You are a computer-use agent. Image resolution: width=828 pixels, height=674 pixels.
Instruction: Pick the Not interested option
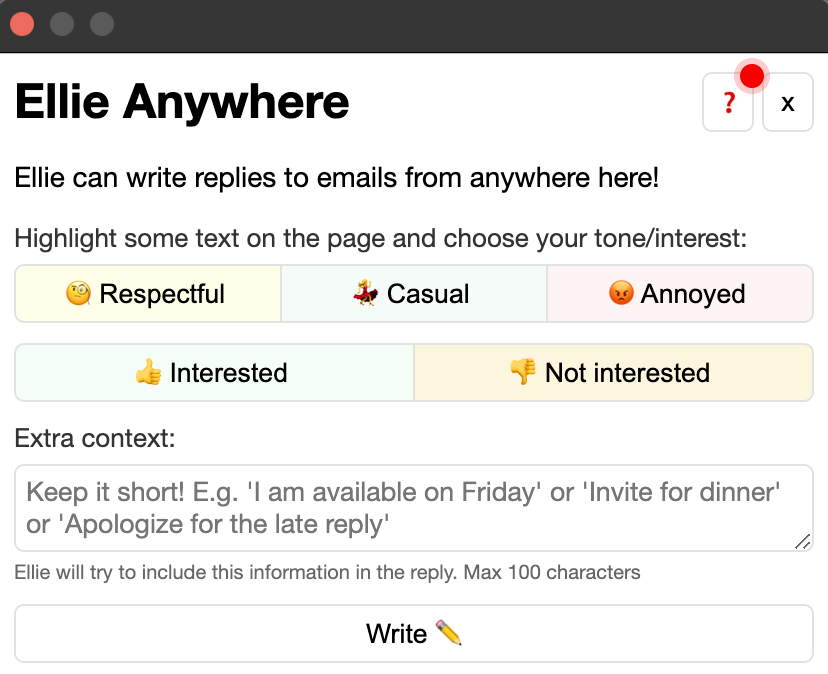[x=613, y=373]
